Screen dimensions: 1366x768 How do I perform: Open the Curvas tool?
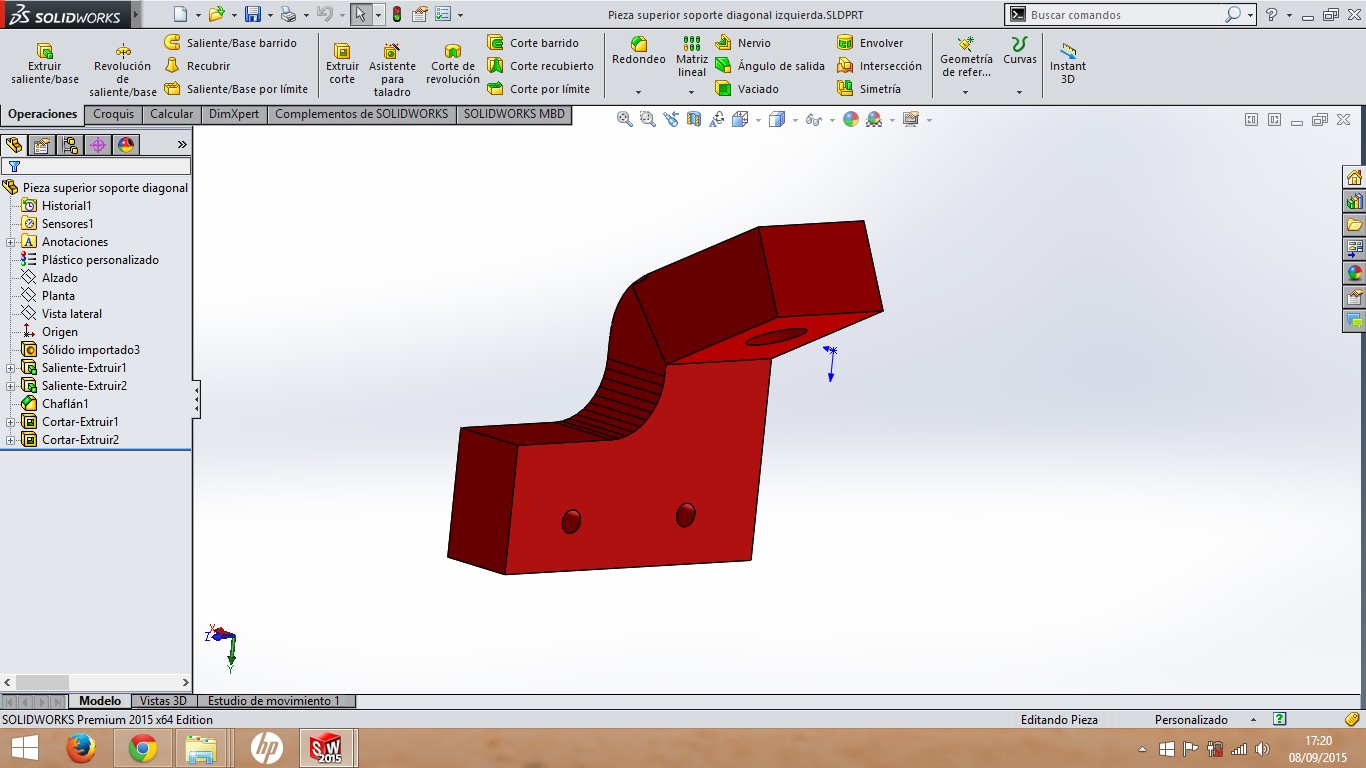point(1020,52)
